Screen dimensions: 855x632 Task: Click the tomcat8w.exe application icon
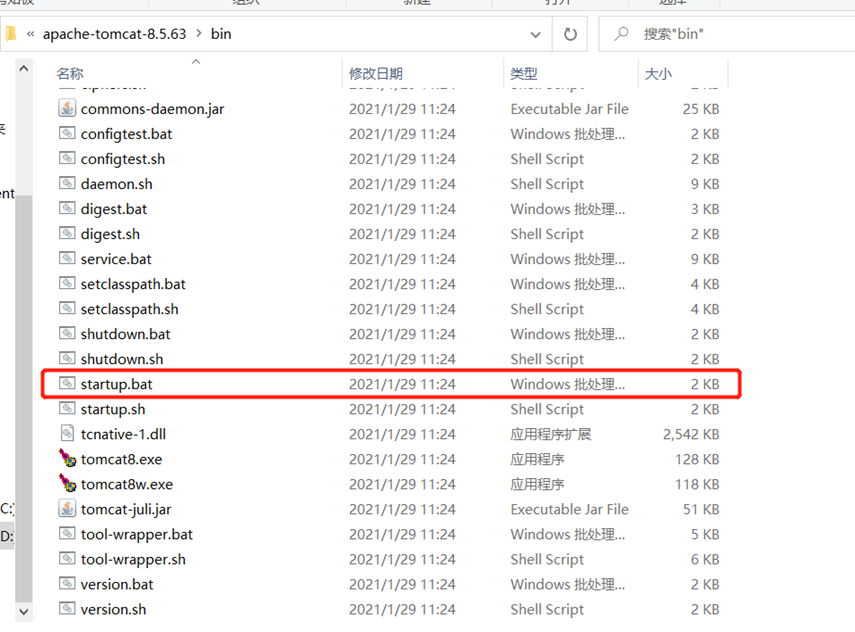(68, 483)
